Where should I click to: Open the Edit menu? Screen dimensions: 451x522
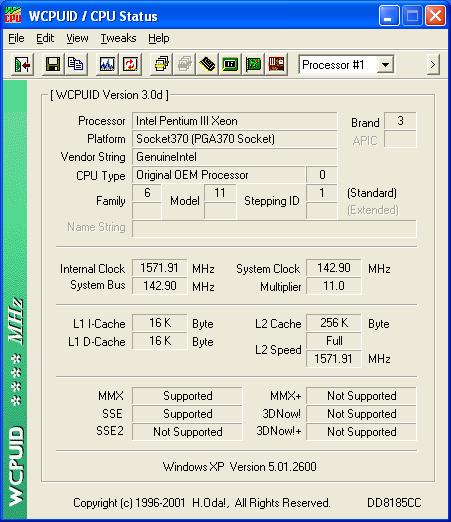coord(45,38)
